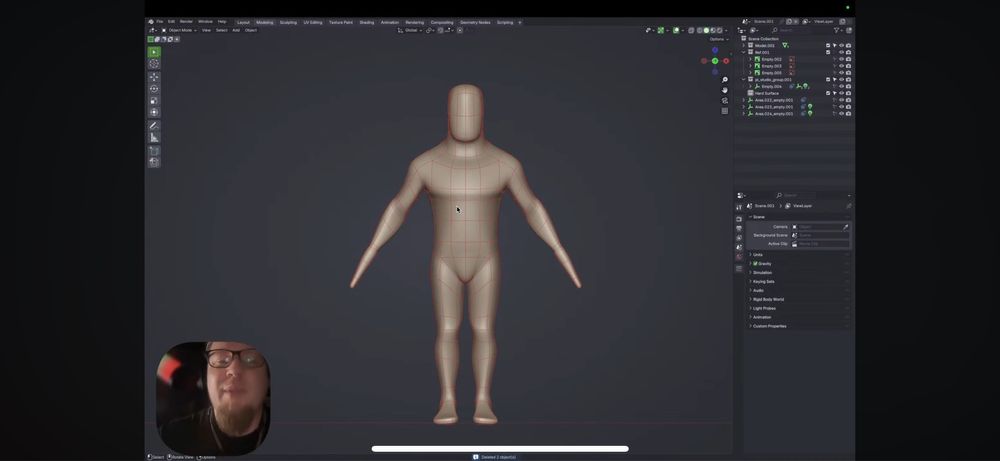Image resolution: width=1000 pixels, height=461 pixels.
Task: Open the Blender logo menu
Action: (x=151, y=22)
